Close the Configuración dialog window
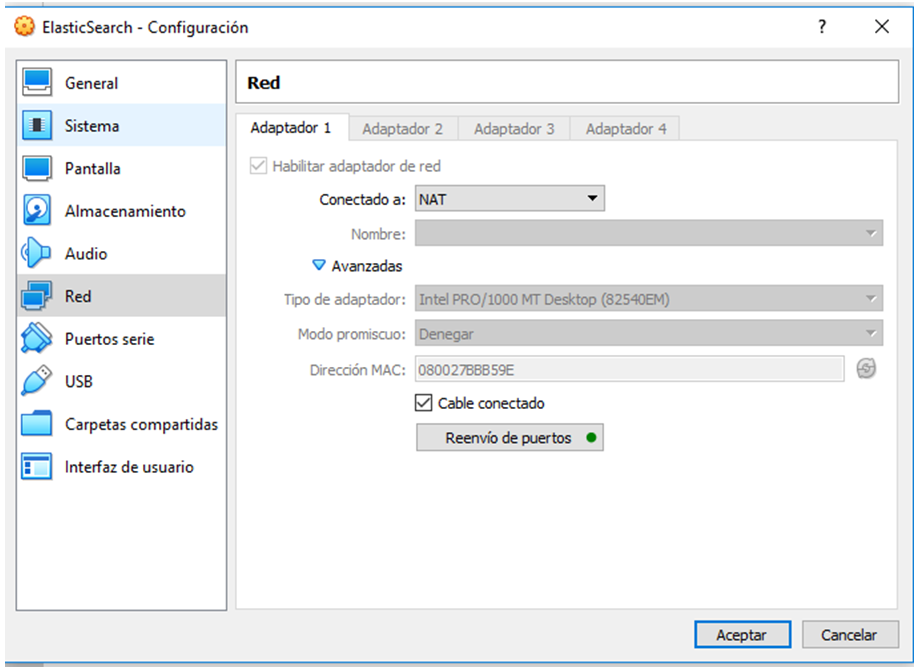 coord(882,26)
